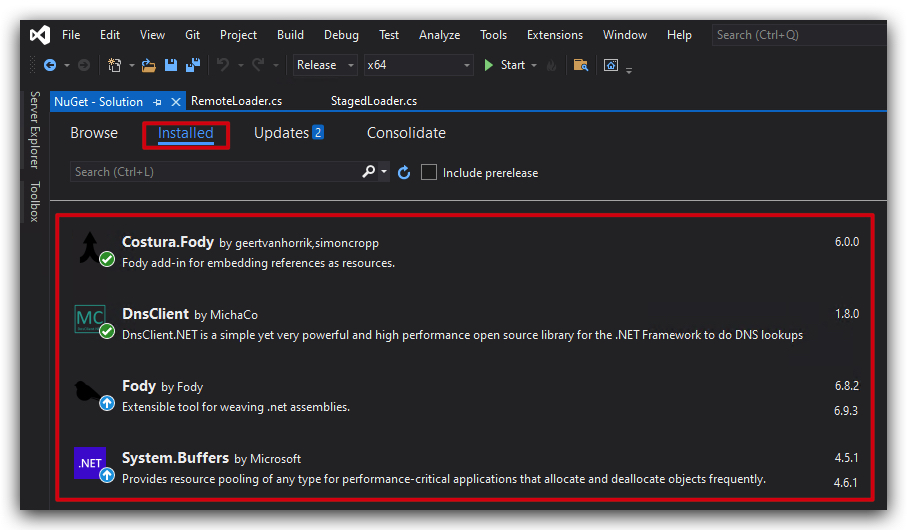Screen dimensions: 907x530
Task: Click the DnsClient version 1.8.0
Action: click(847, 314)
